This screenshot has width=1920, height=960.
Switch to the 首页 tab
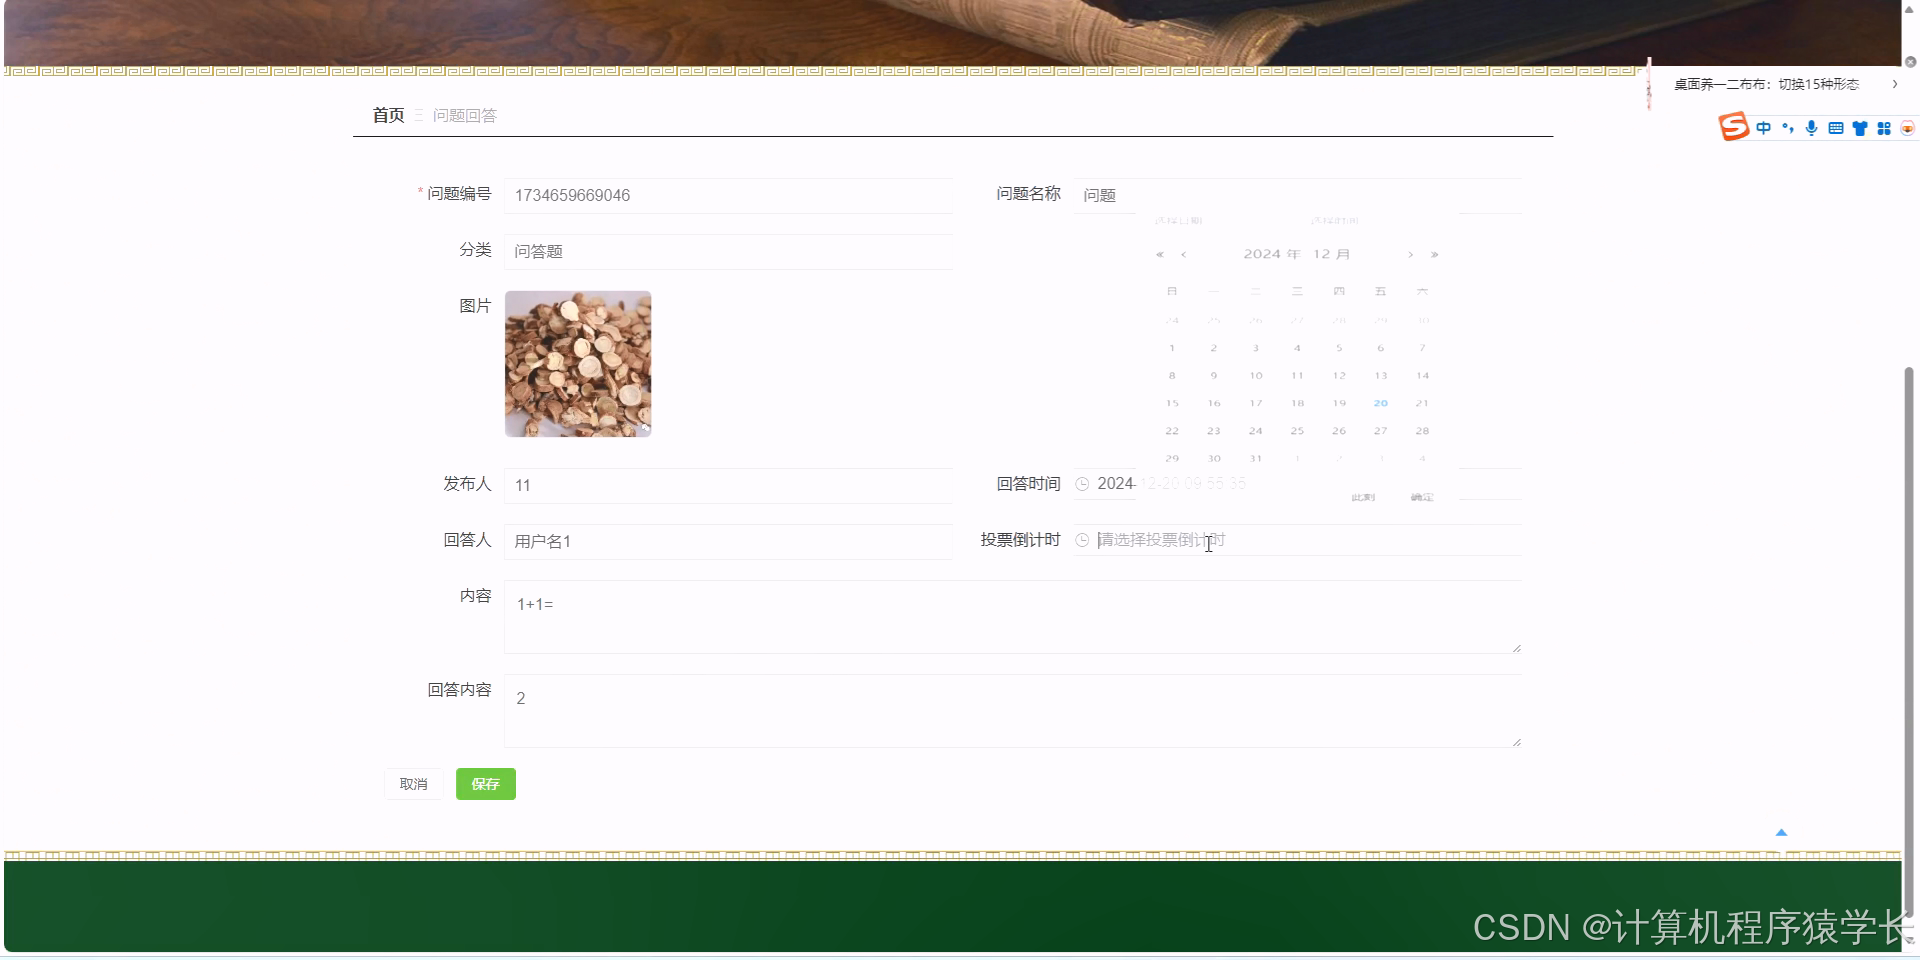click(388, 115)
